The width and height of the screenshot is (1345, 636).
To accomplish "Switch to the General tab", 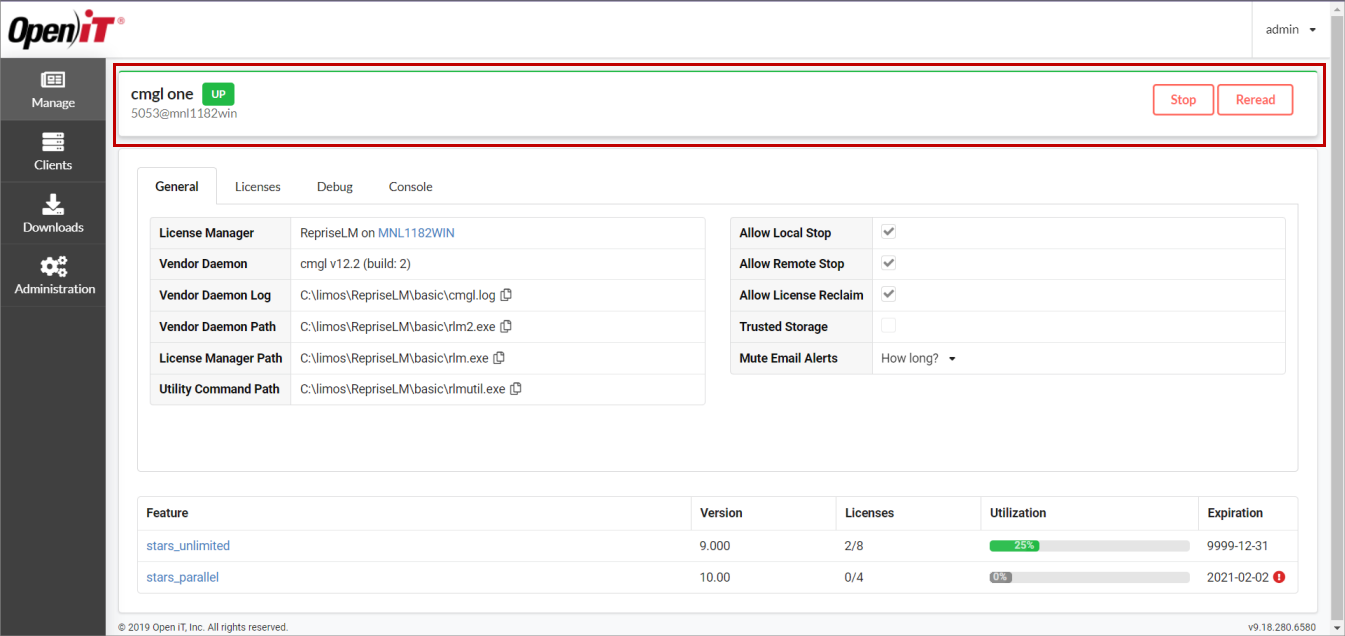I will tap(177, 186).
